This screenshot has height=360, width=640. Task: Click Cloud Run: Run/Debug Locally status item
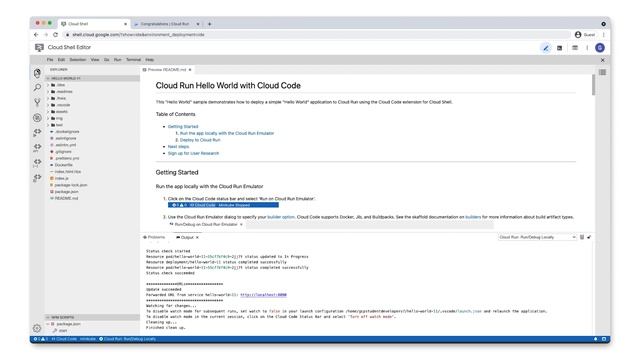pos(127,339)
